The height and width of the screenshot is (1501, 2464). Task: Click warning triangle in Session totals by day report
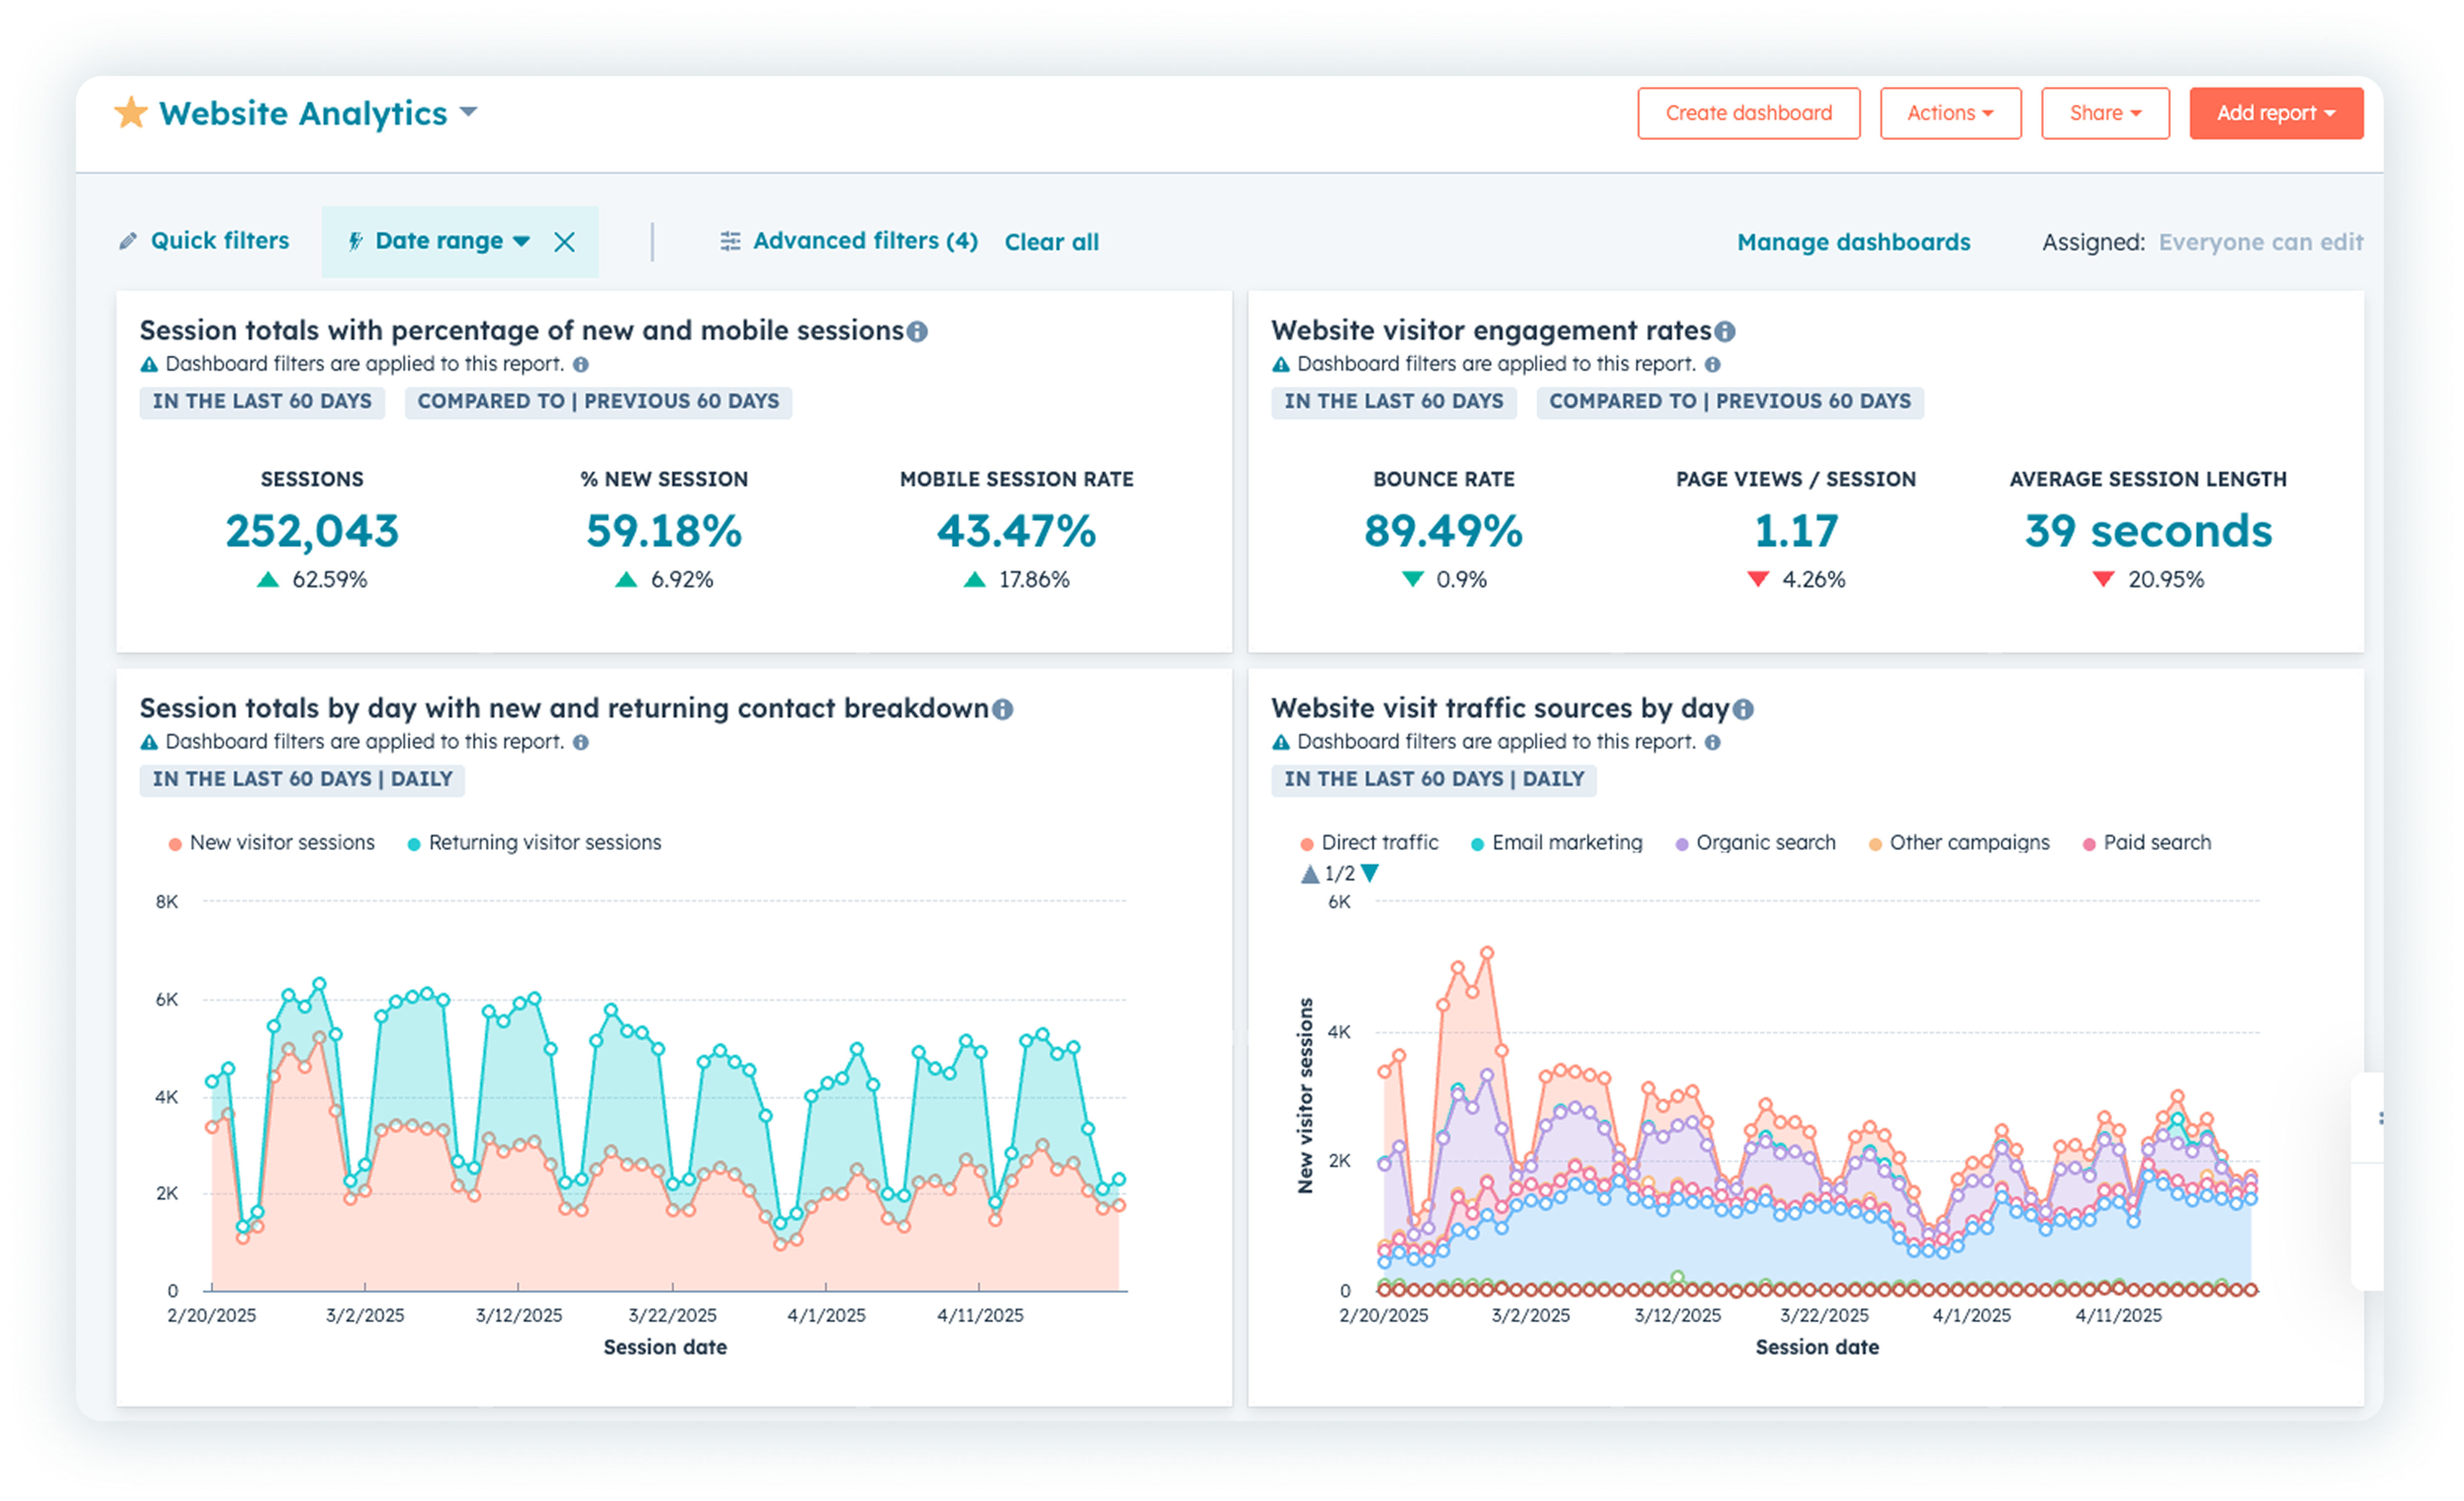(149, 743)
